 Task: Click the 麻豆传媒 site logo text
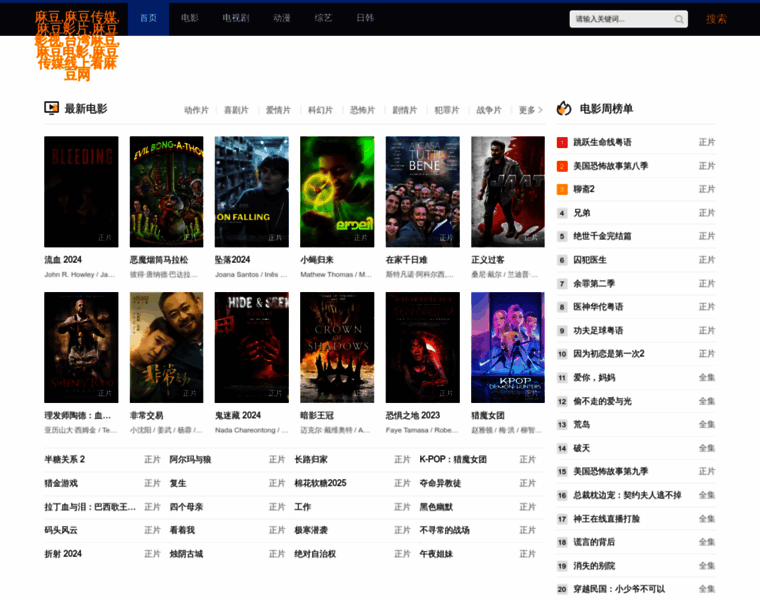tap(77, 45)
